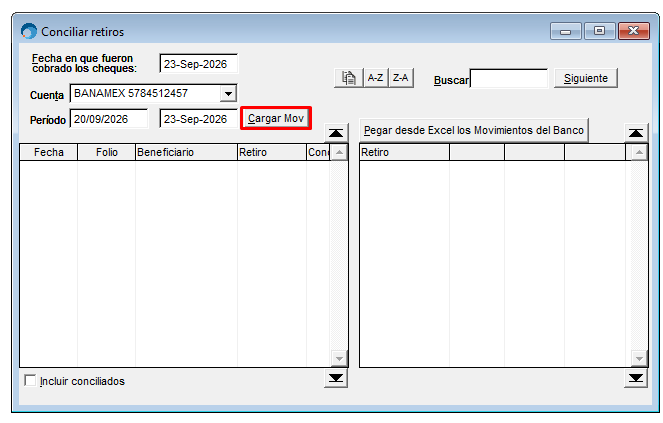Viewport: 663px width, 423px height.
Task: Jump to bottom of right bank list
Action: 636,378
